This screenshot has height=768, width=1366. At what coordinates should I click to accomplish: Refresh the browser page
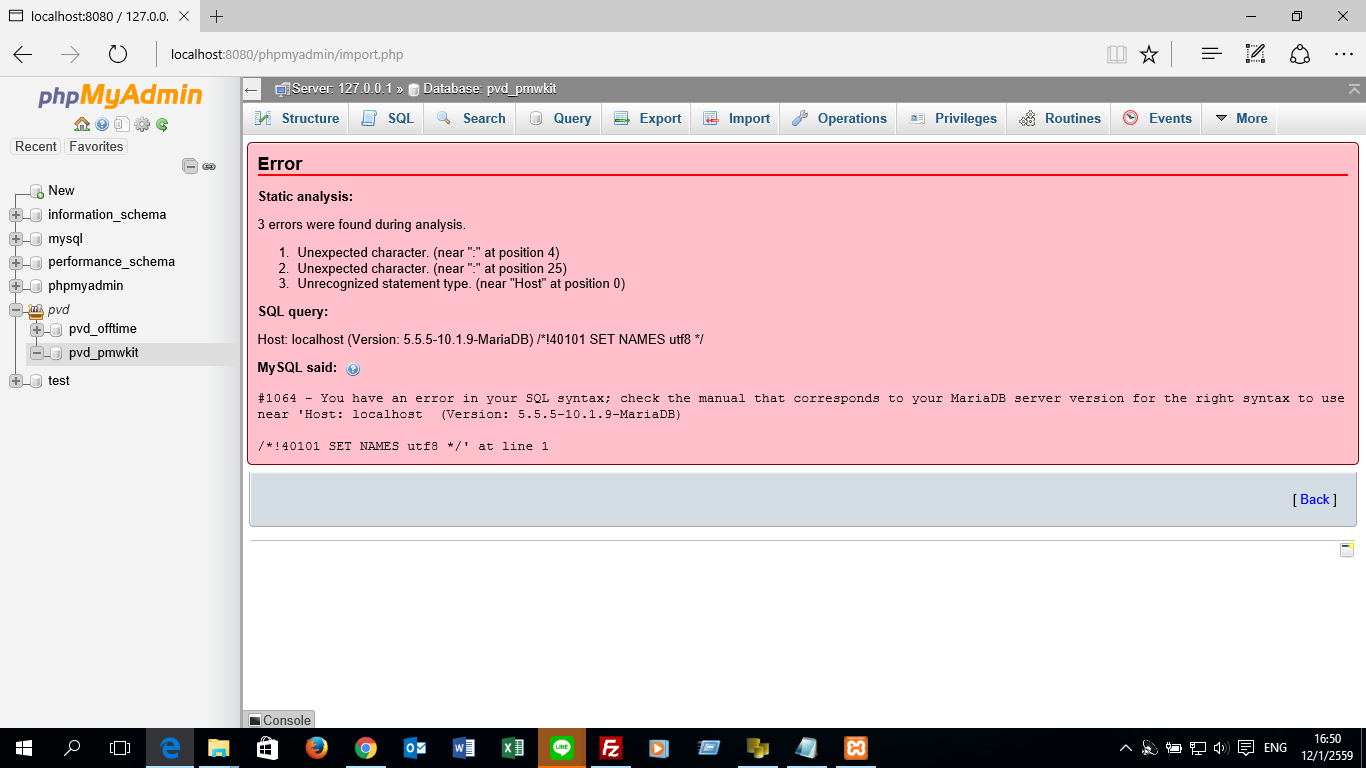[118, 54]
